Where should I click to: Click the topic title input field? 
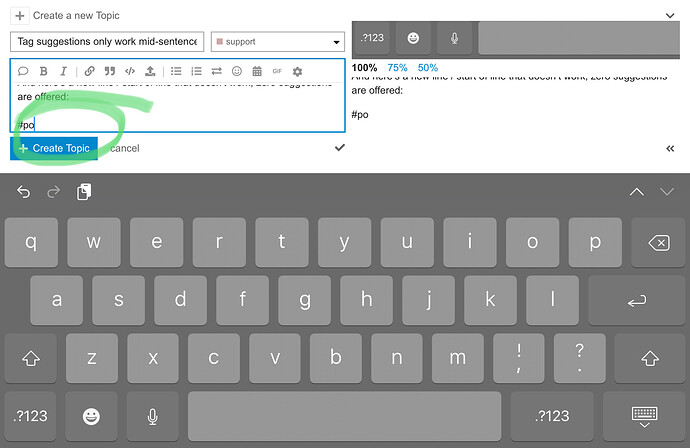[107, 42]
